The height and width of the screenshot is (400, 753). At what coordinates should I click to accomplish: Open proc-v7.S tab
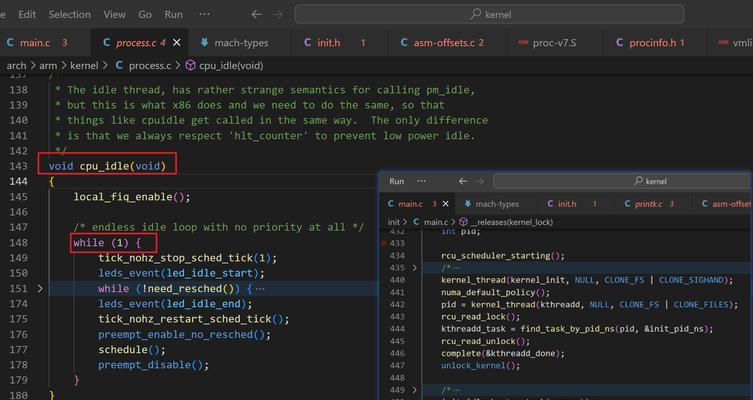554,43
